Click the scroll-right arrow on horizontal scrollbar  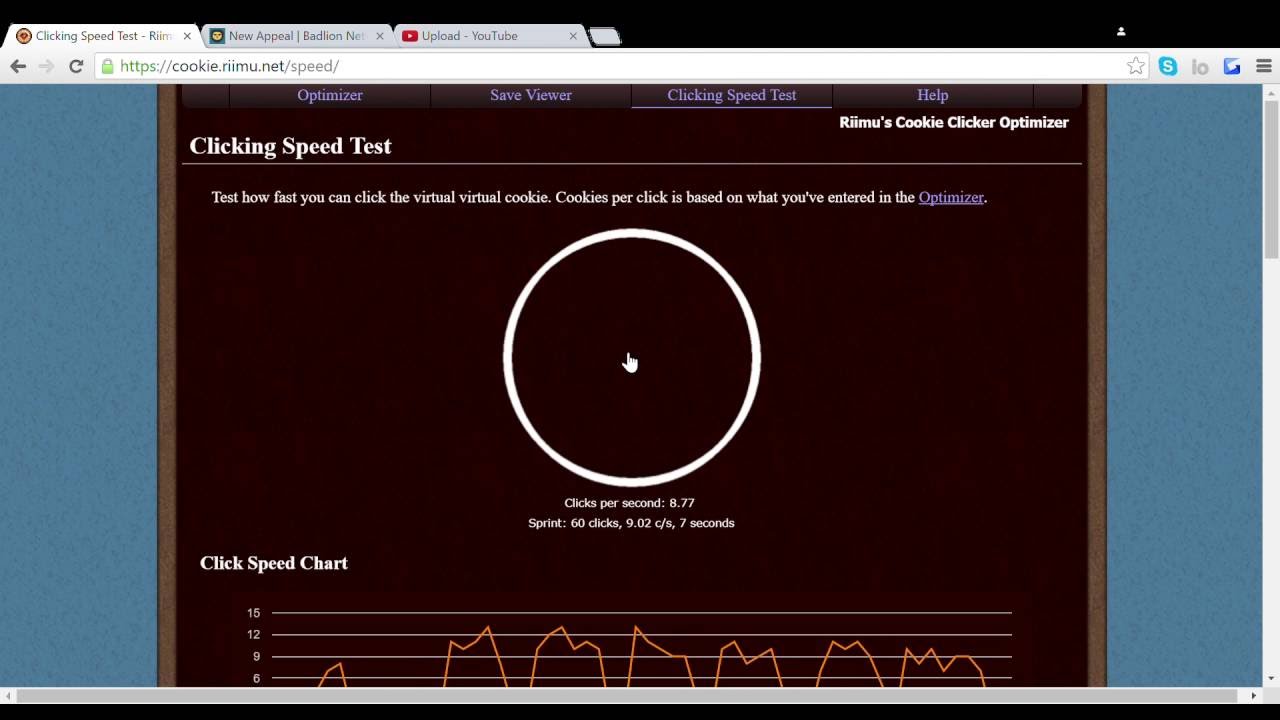(x=1254, y=695)
